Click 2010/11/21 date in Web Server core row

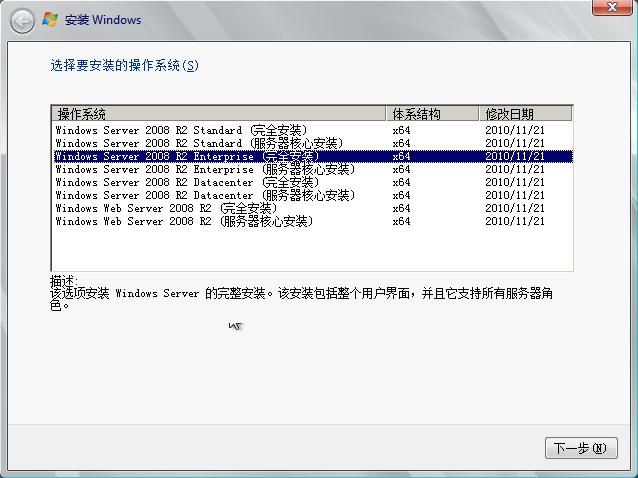(515, 221)
